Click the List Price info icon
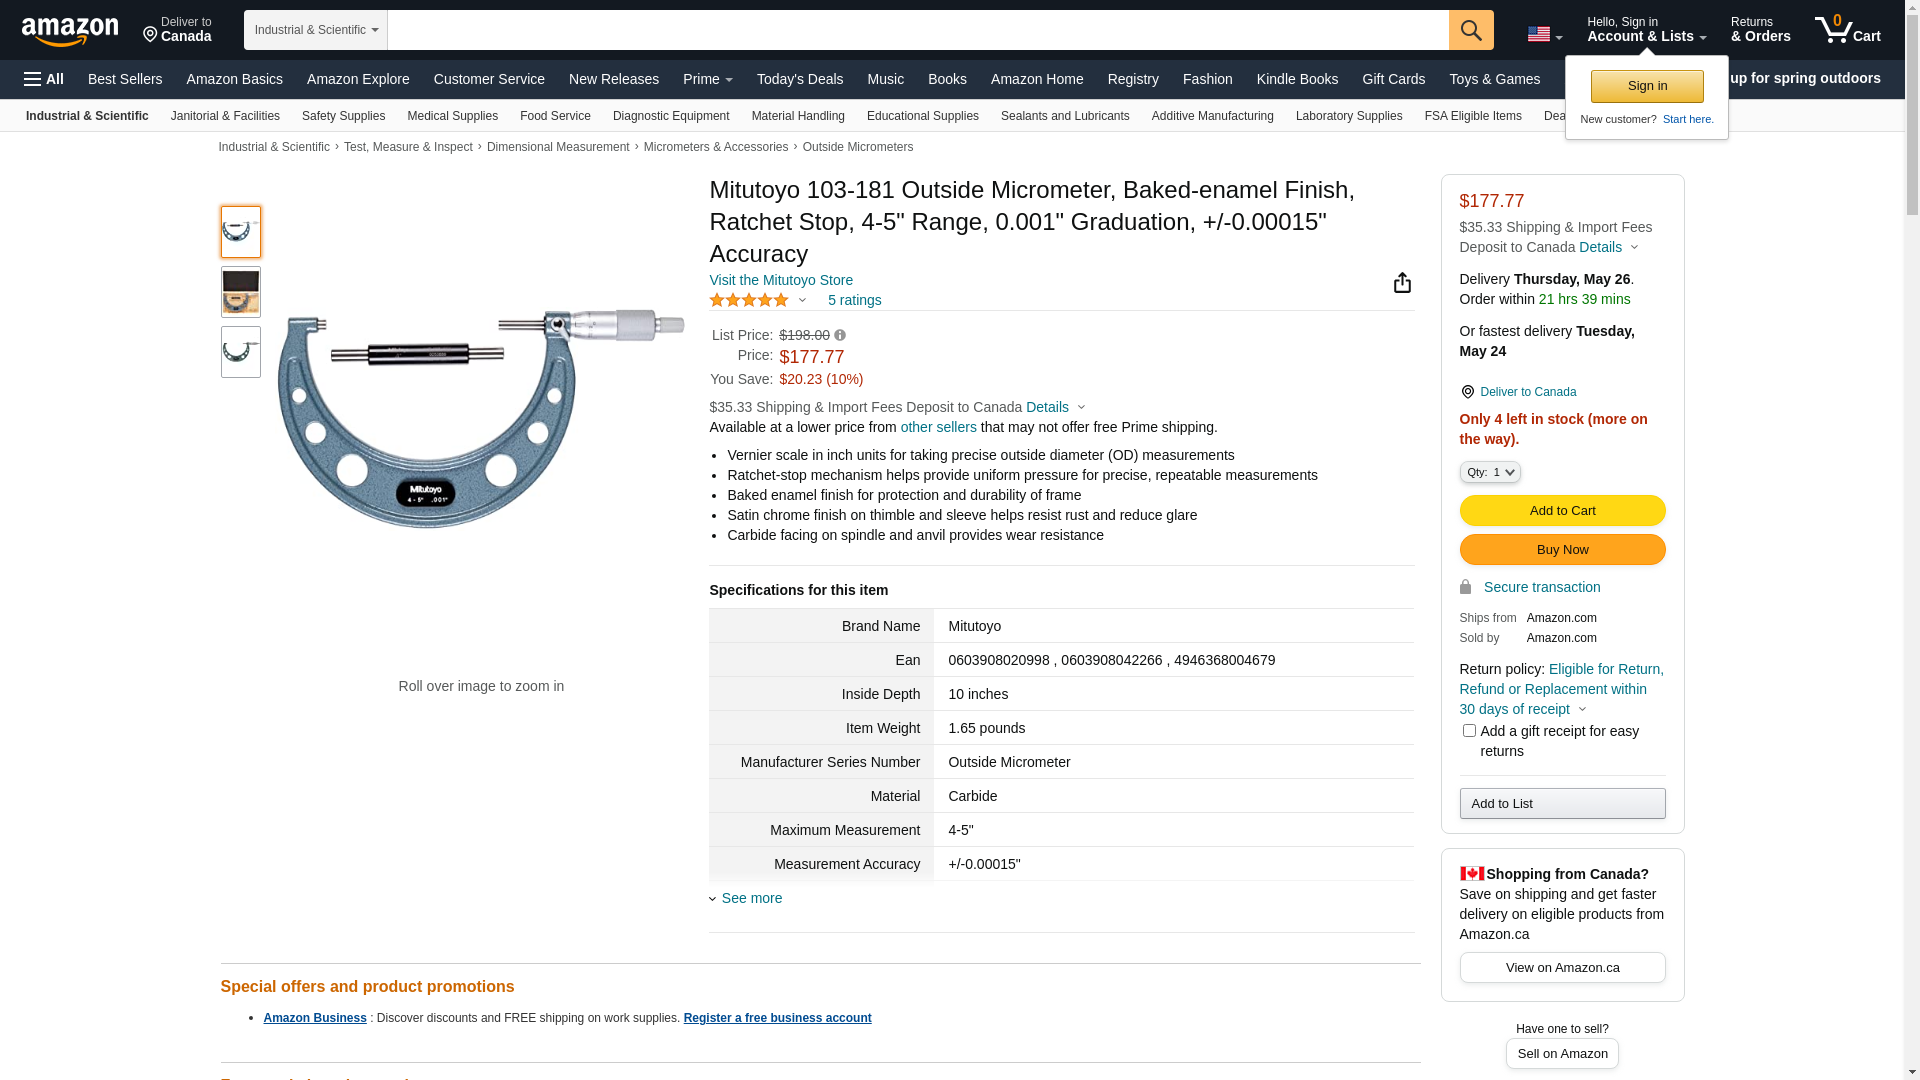Viewport: 1920px width, 1080px height. pos(840,336)
